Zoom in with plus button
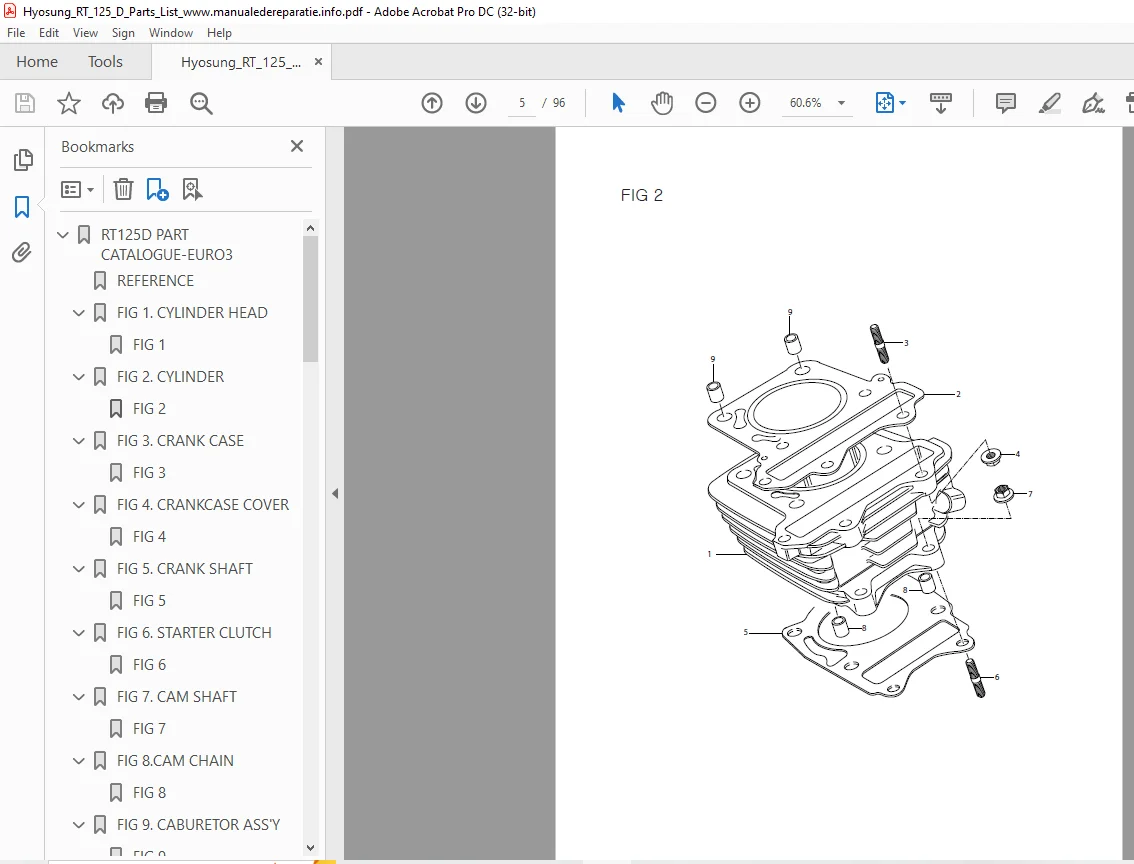The height and width of the screenshot is (864, 1134). 750,103
